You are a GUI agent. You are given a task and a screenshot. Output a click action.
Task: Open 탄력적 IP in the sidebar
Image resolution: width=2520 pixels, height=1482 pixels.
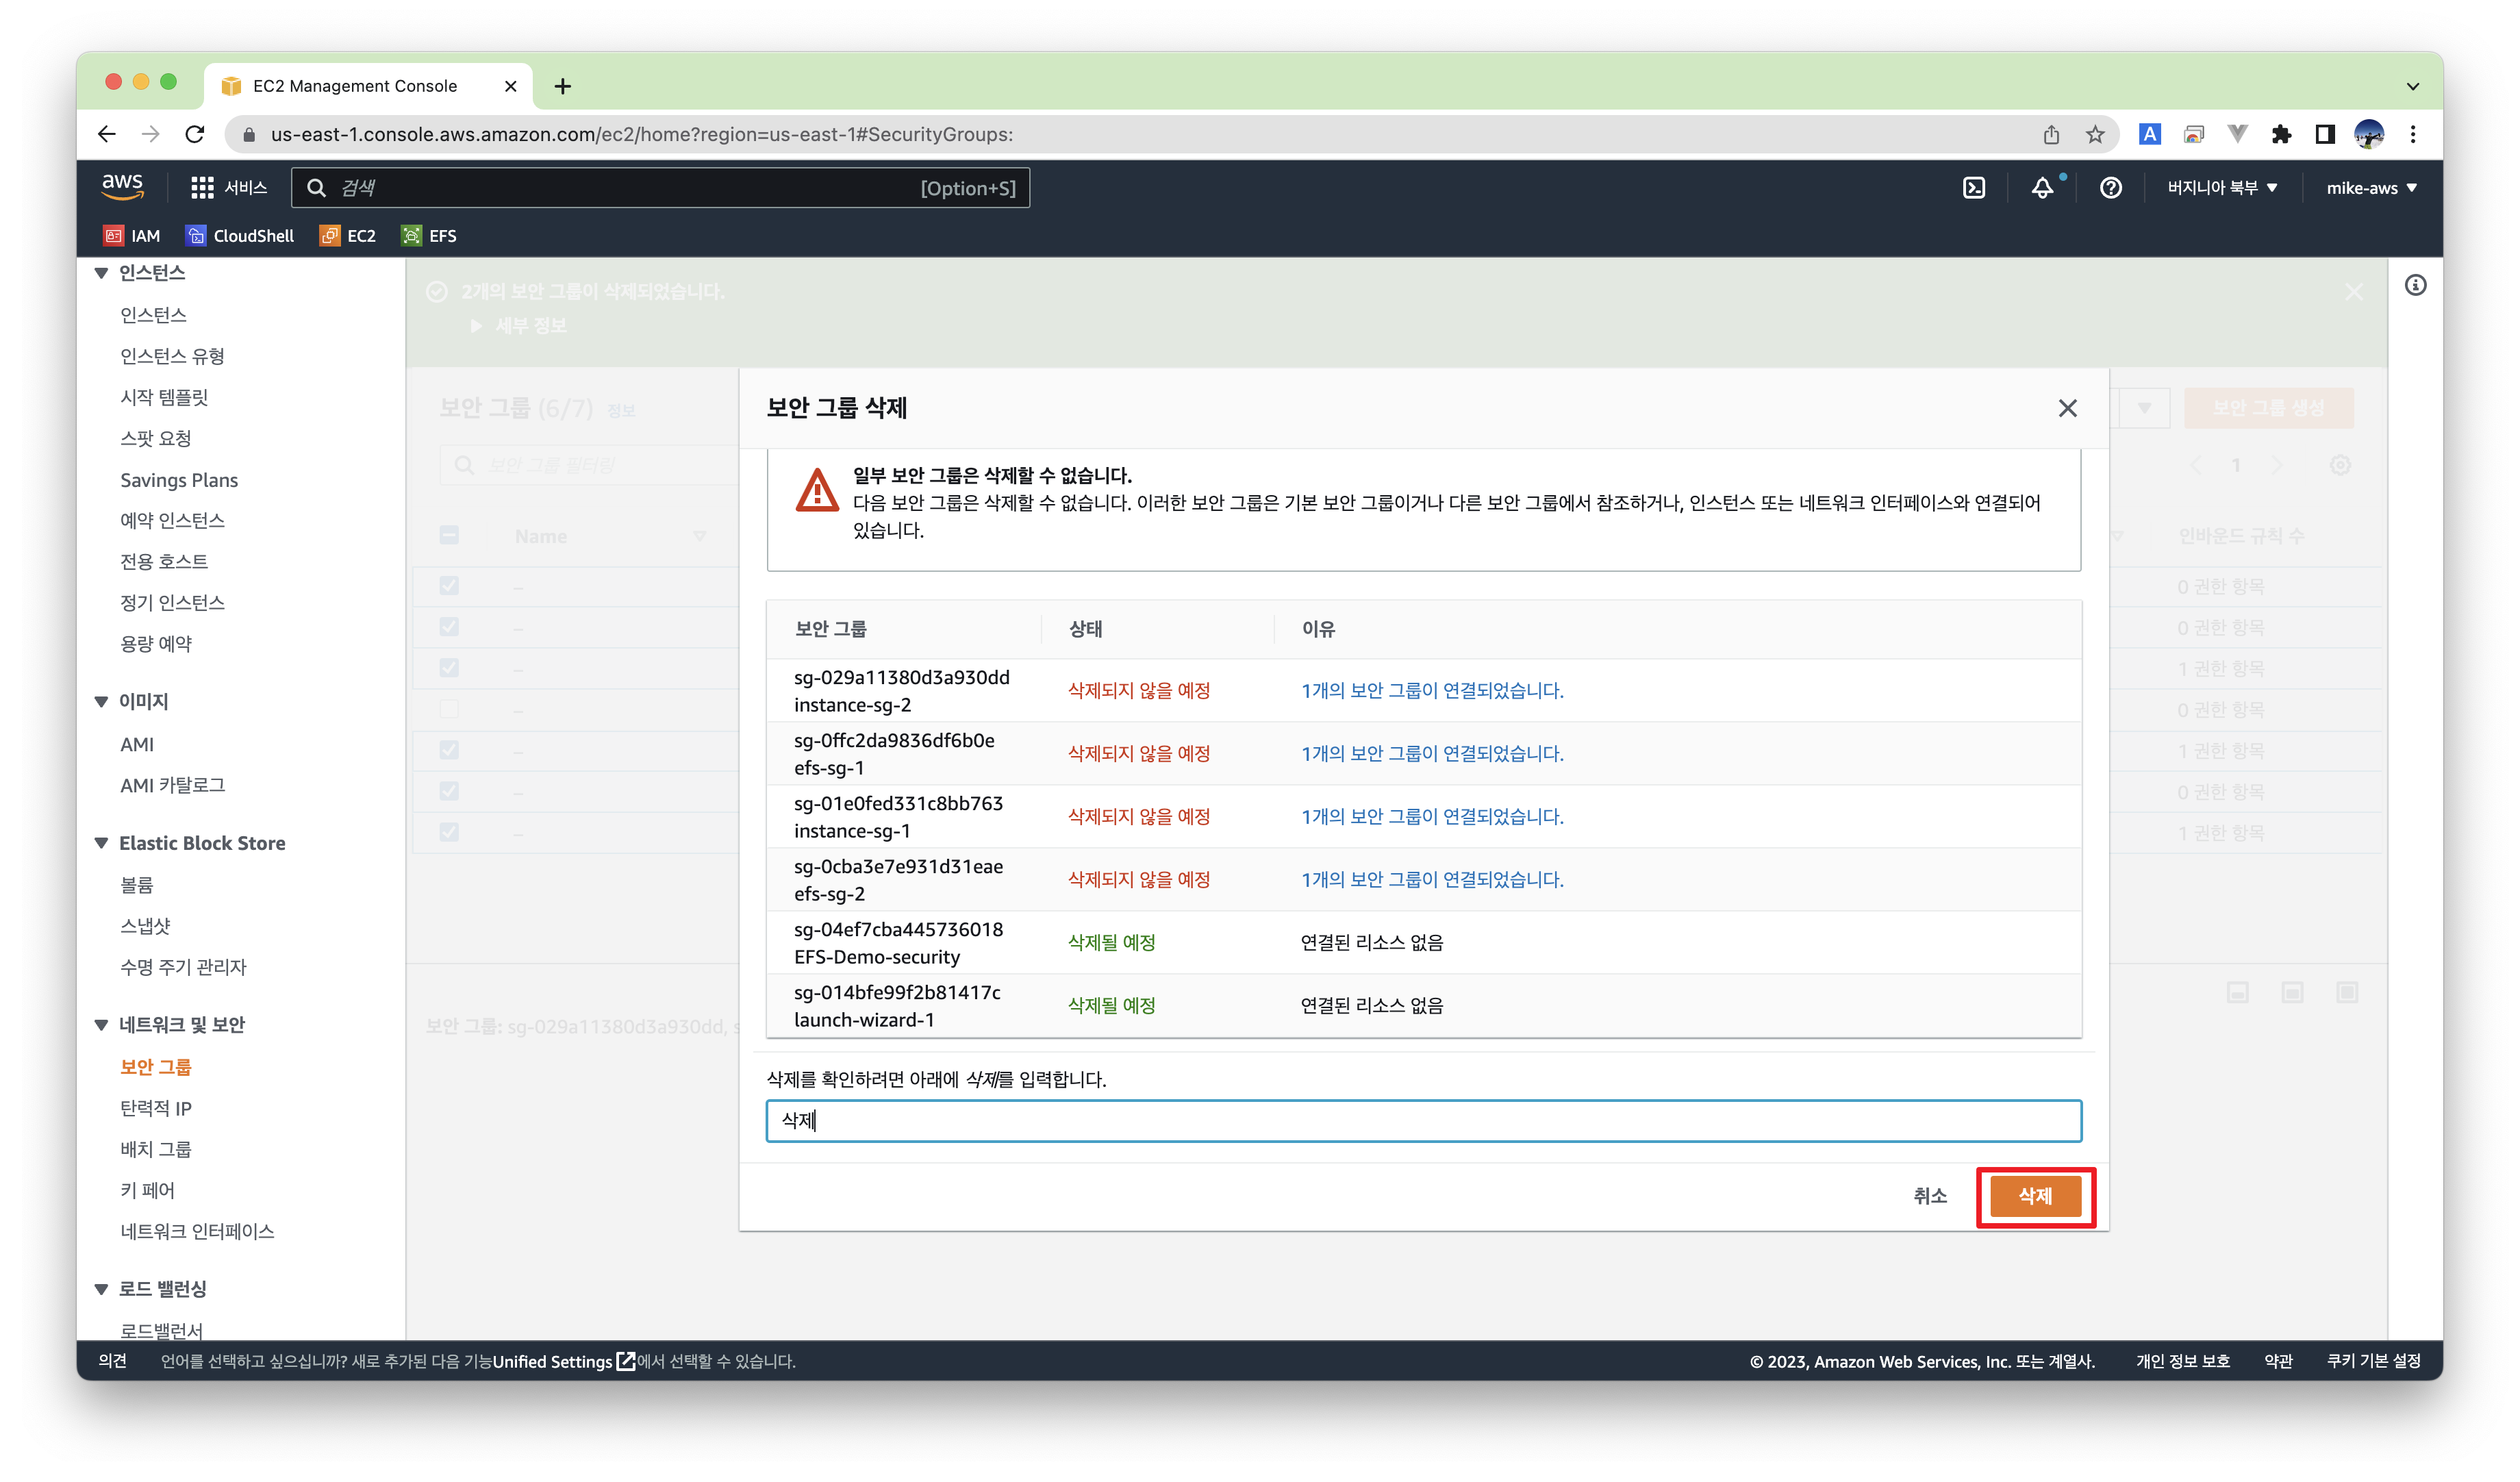[156, 1108]
